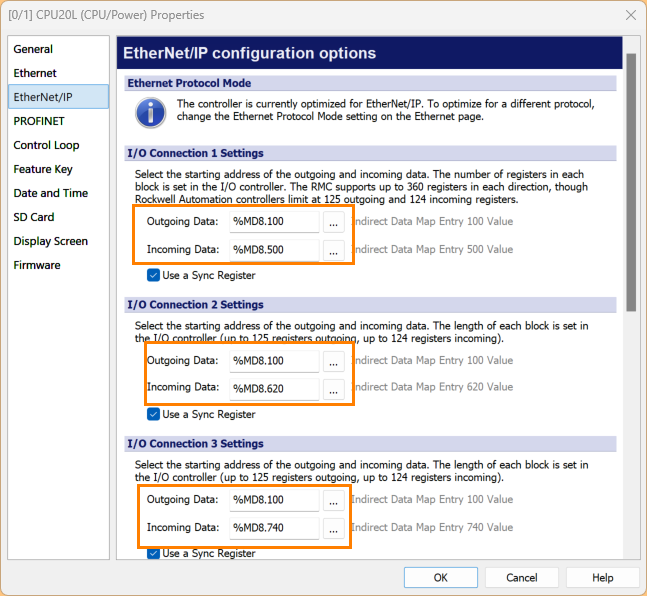Click browse button for Connection 1 Incoming Data
Screen dimensions: 647x596
pos(334,250)
